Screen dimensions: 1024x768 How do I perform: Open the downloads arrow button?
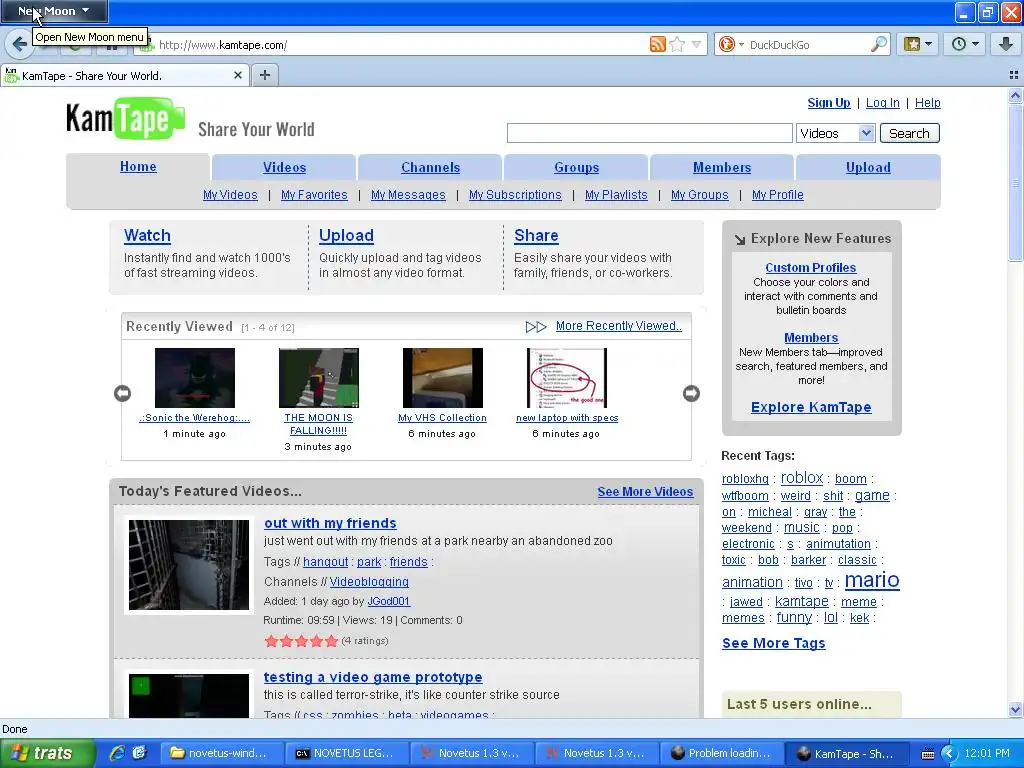pos(1006,44)
